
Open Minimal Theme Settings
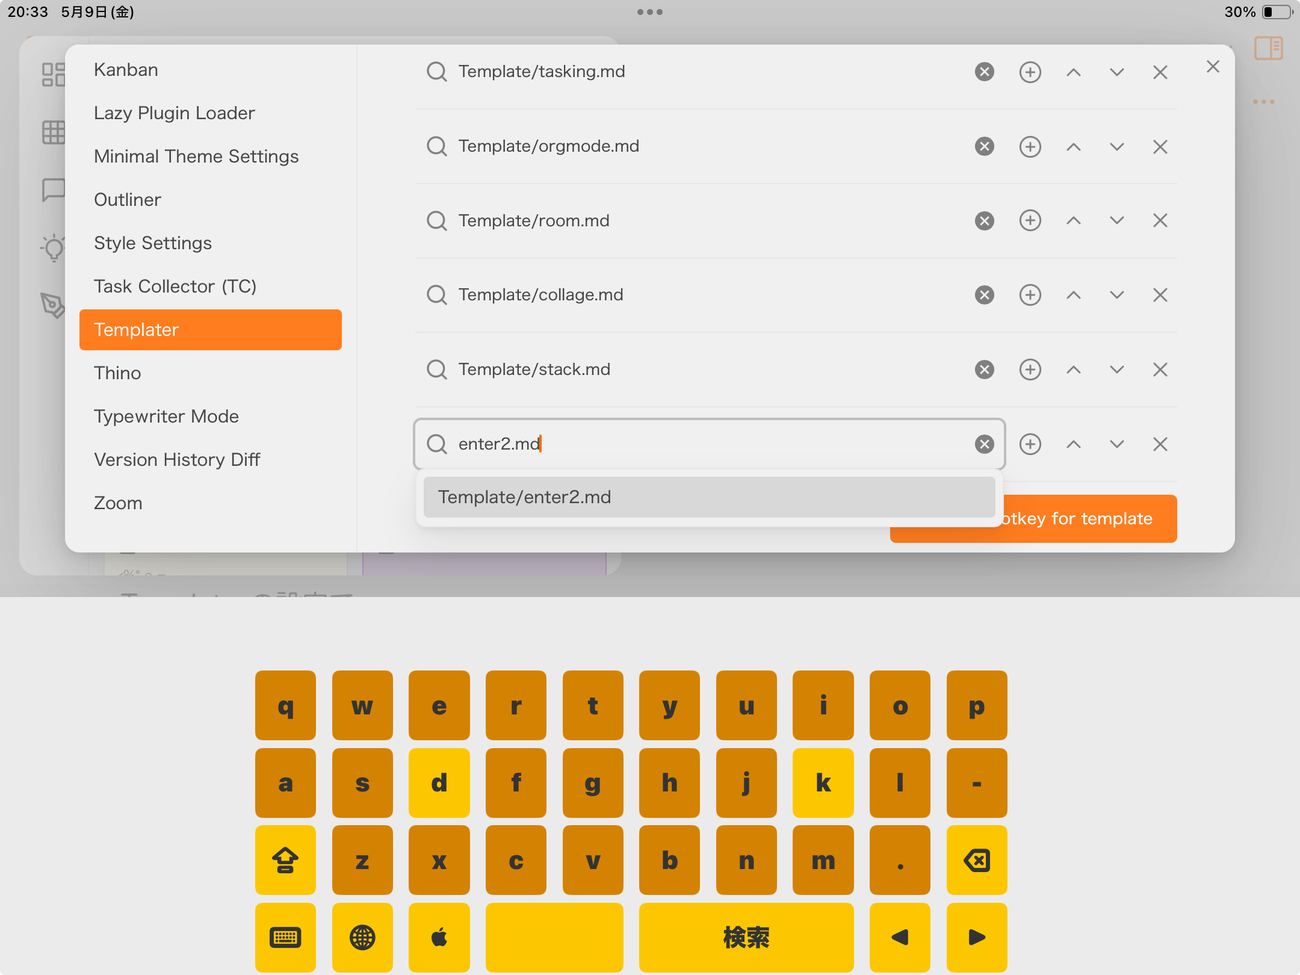[210, 156]
